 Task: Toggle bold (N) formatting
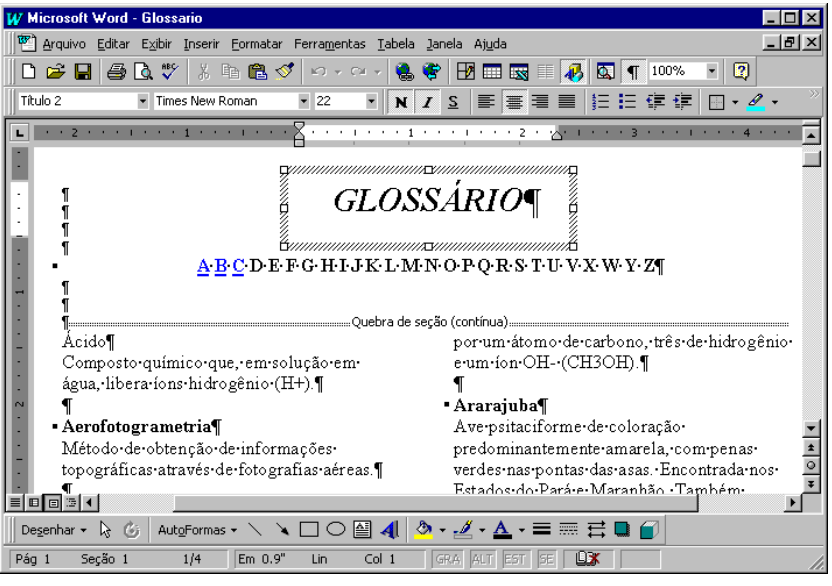tap(401, 101)
